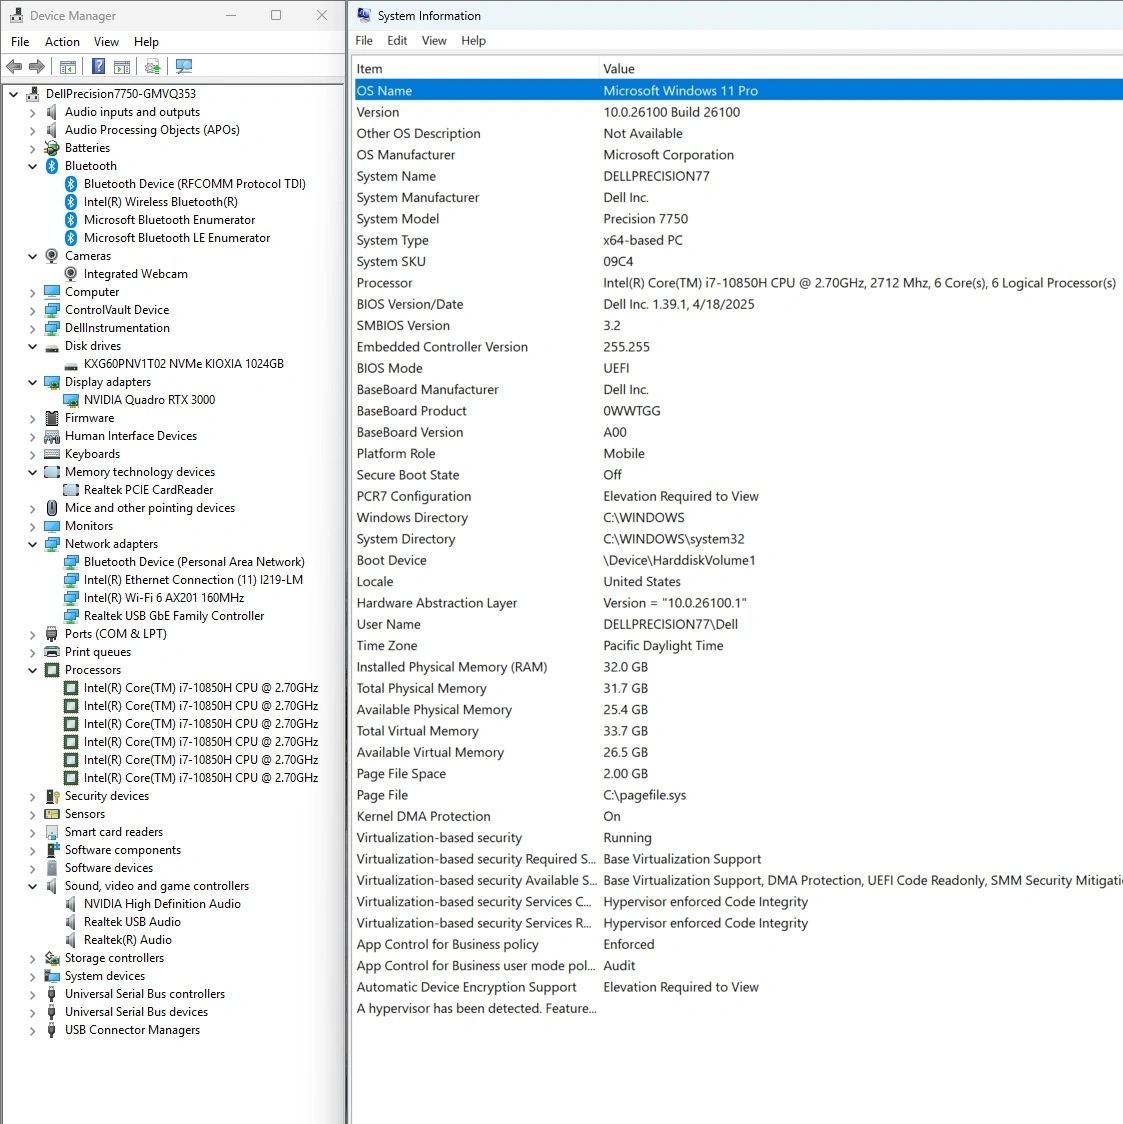Sort by the Item column header
The image size is (1123, 1124).
[476, 69]
